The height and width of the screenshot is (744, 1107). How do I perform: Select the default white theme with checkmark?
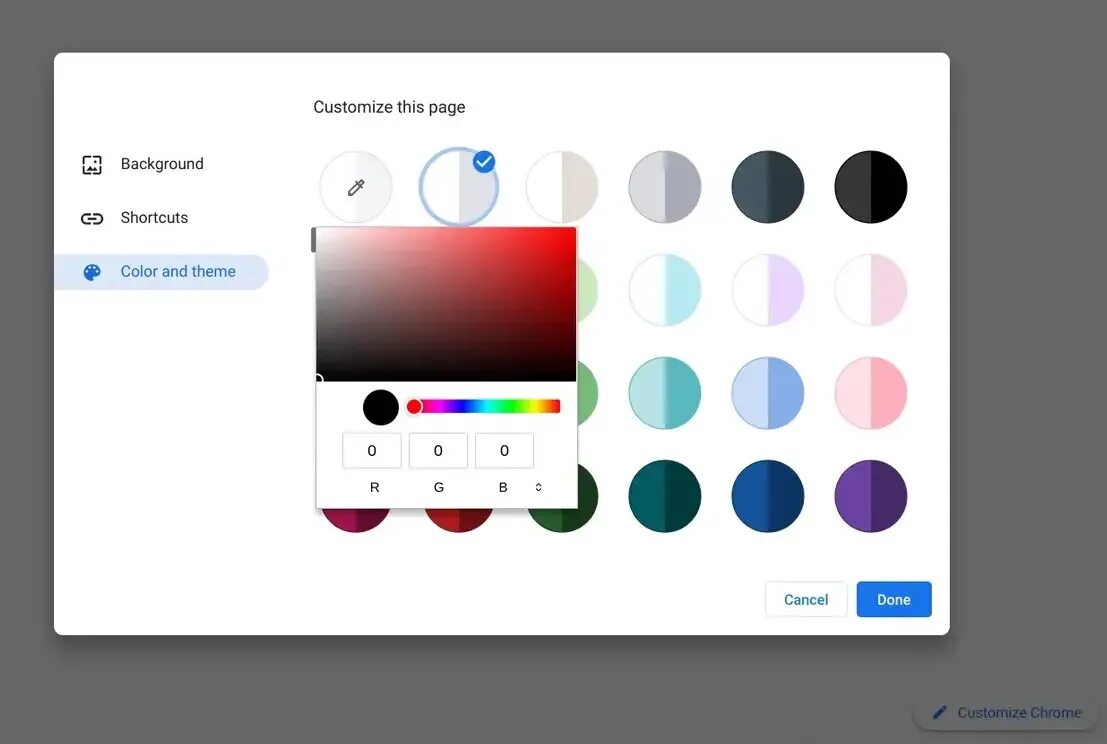458,187
